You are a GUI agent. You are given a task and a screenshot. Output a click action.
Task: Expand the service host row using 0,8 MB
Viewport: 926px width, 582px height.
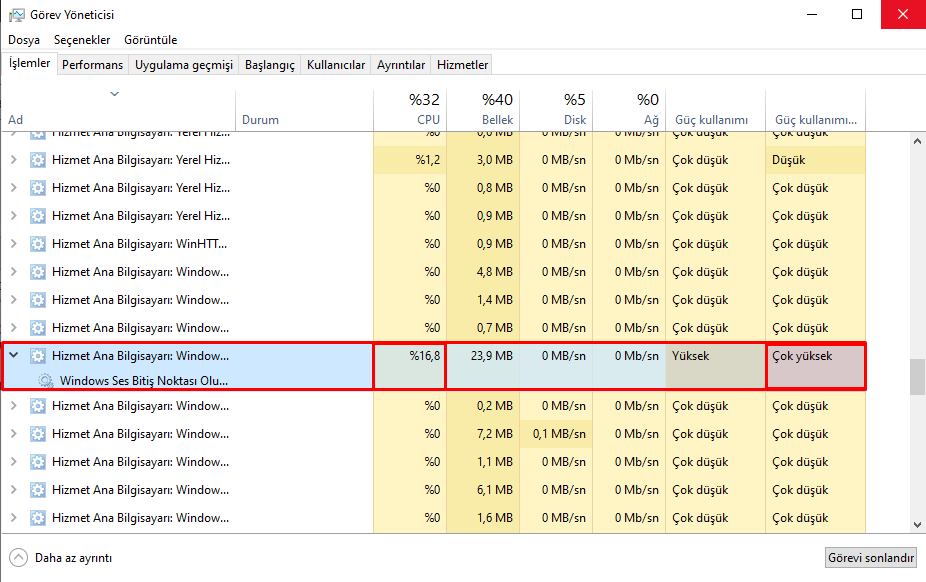coord(14,188)
